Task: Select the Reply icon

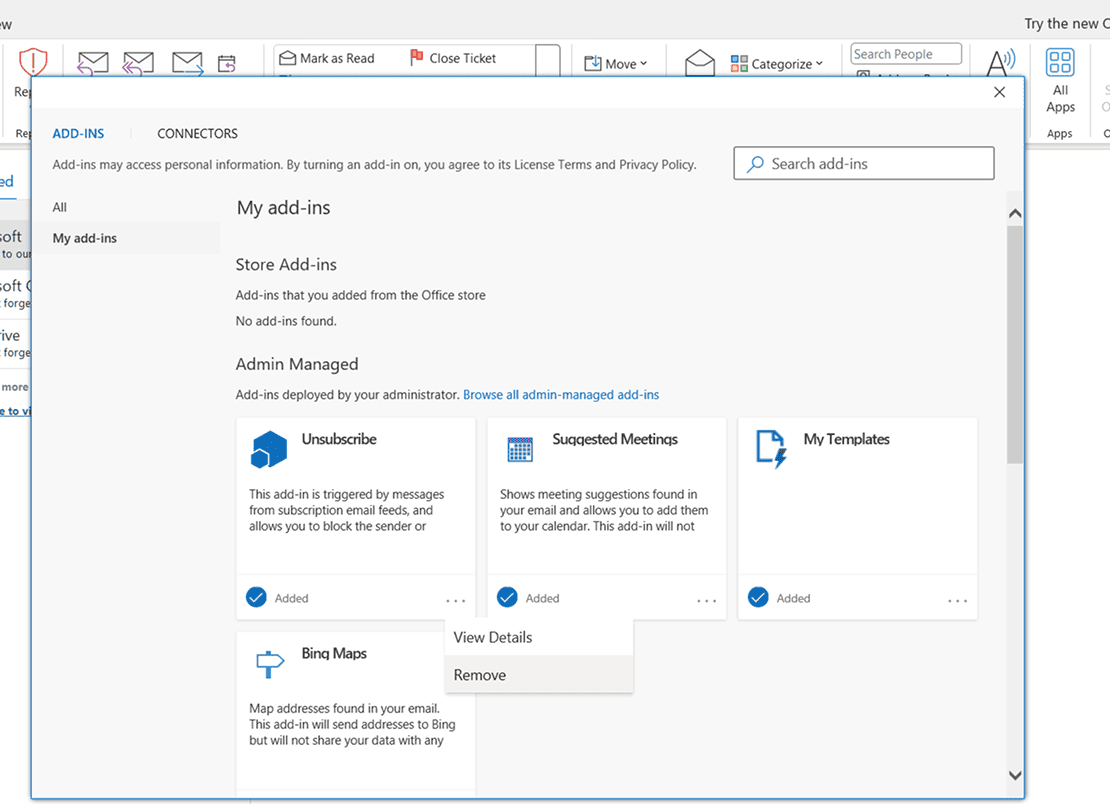Action: 93,63
